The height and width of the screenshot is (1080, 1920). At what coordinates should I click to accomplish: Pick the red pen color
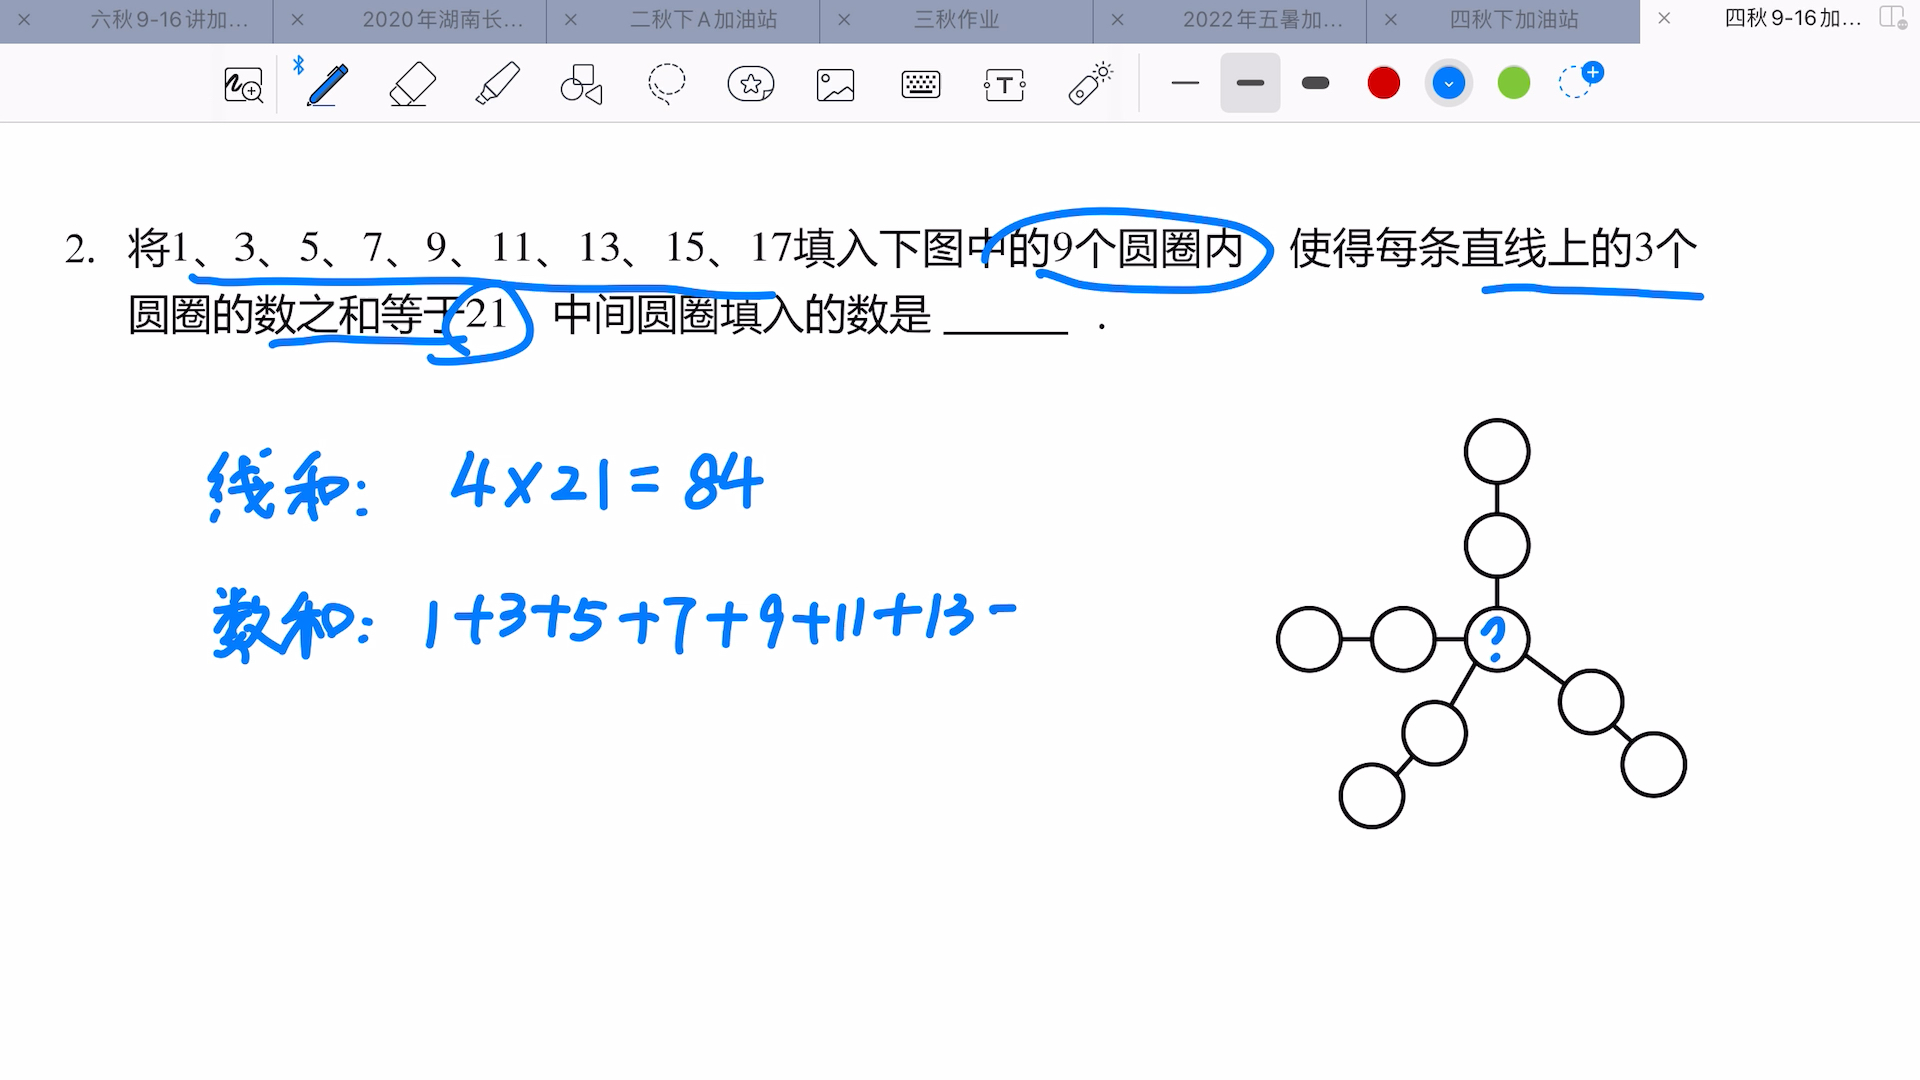[1384, 83]
